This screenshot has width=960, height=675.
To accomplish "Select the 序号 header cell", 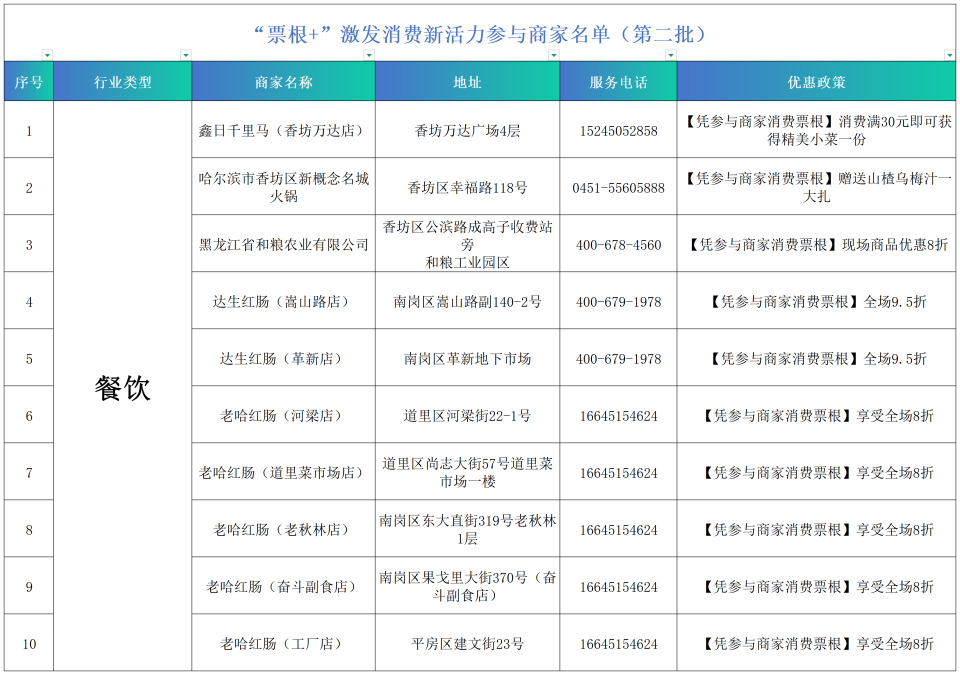I will point(29,81).
